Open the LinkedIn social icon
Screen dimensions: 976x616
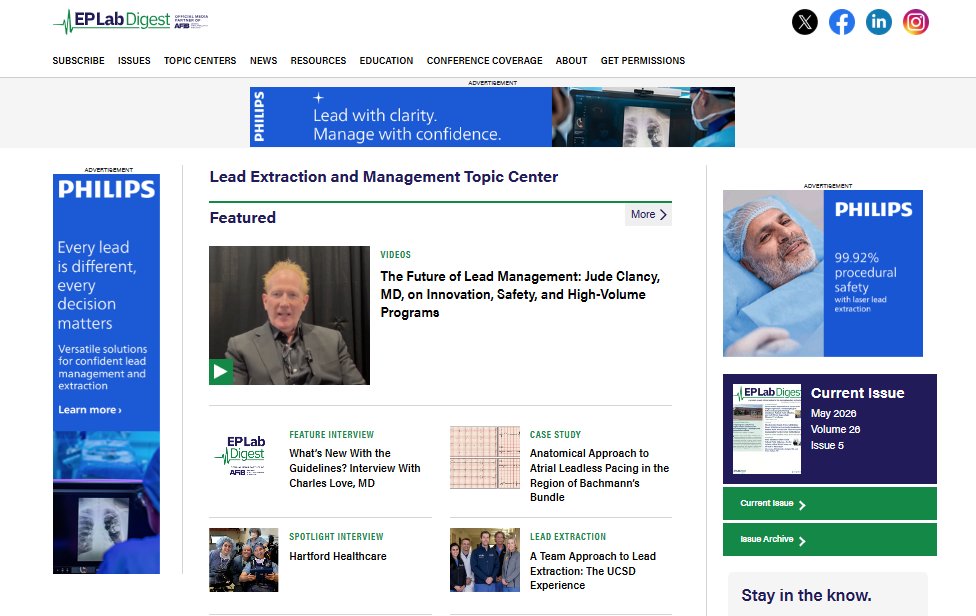click(879, 22)
